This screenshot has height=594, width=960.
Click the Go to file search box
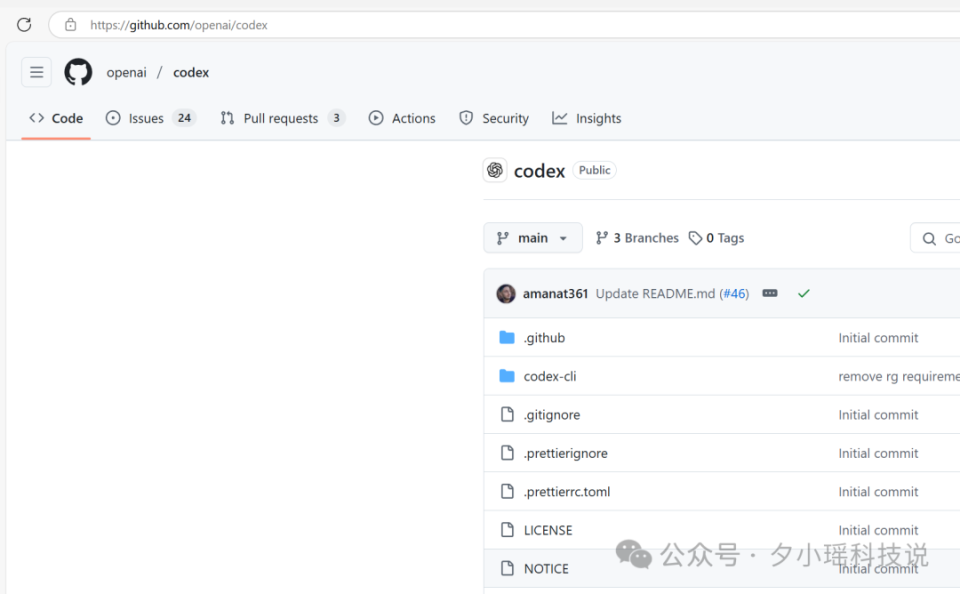pyautogui.click(x=935, y=238)
